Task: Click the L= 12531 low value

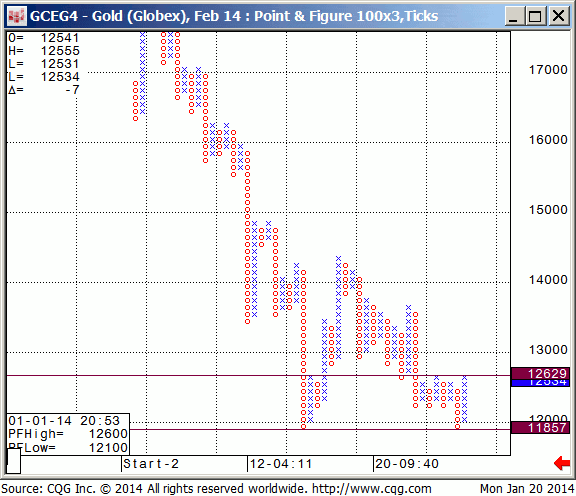Action: coord(44,64)
